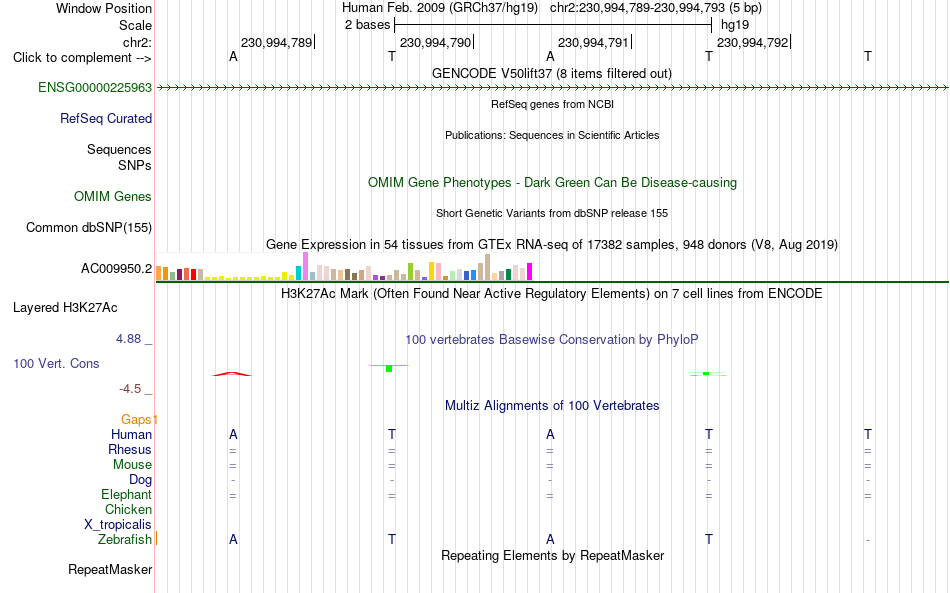Click the OMIM Genes track label

point(112,197)
